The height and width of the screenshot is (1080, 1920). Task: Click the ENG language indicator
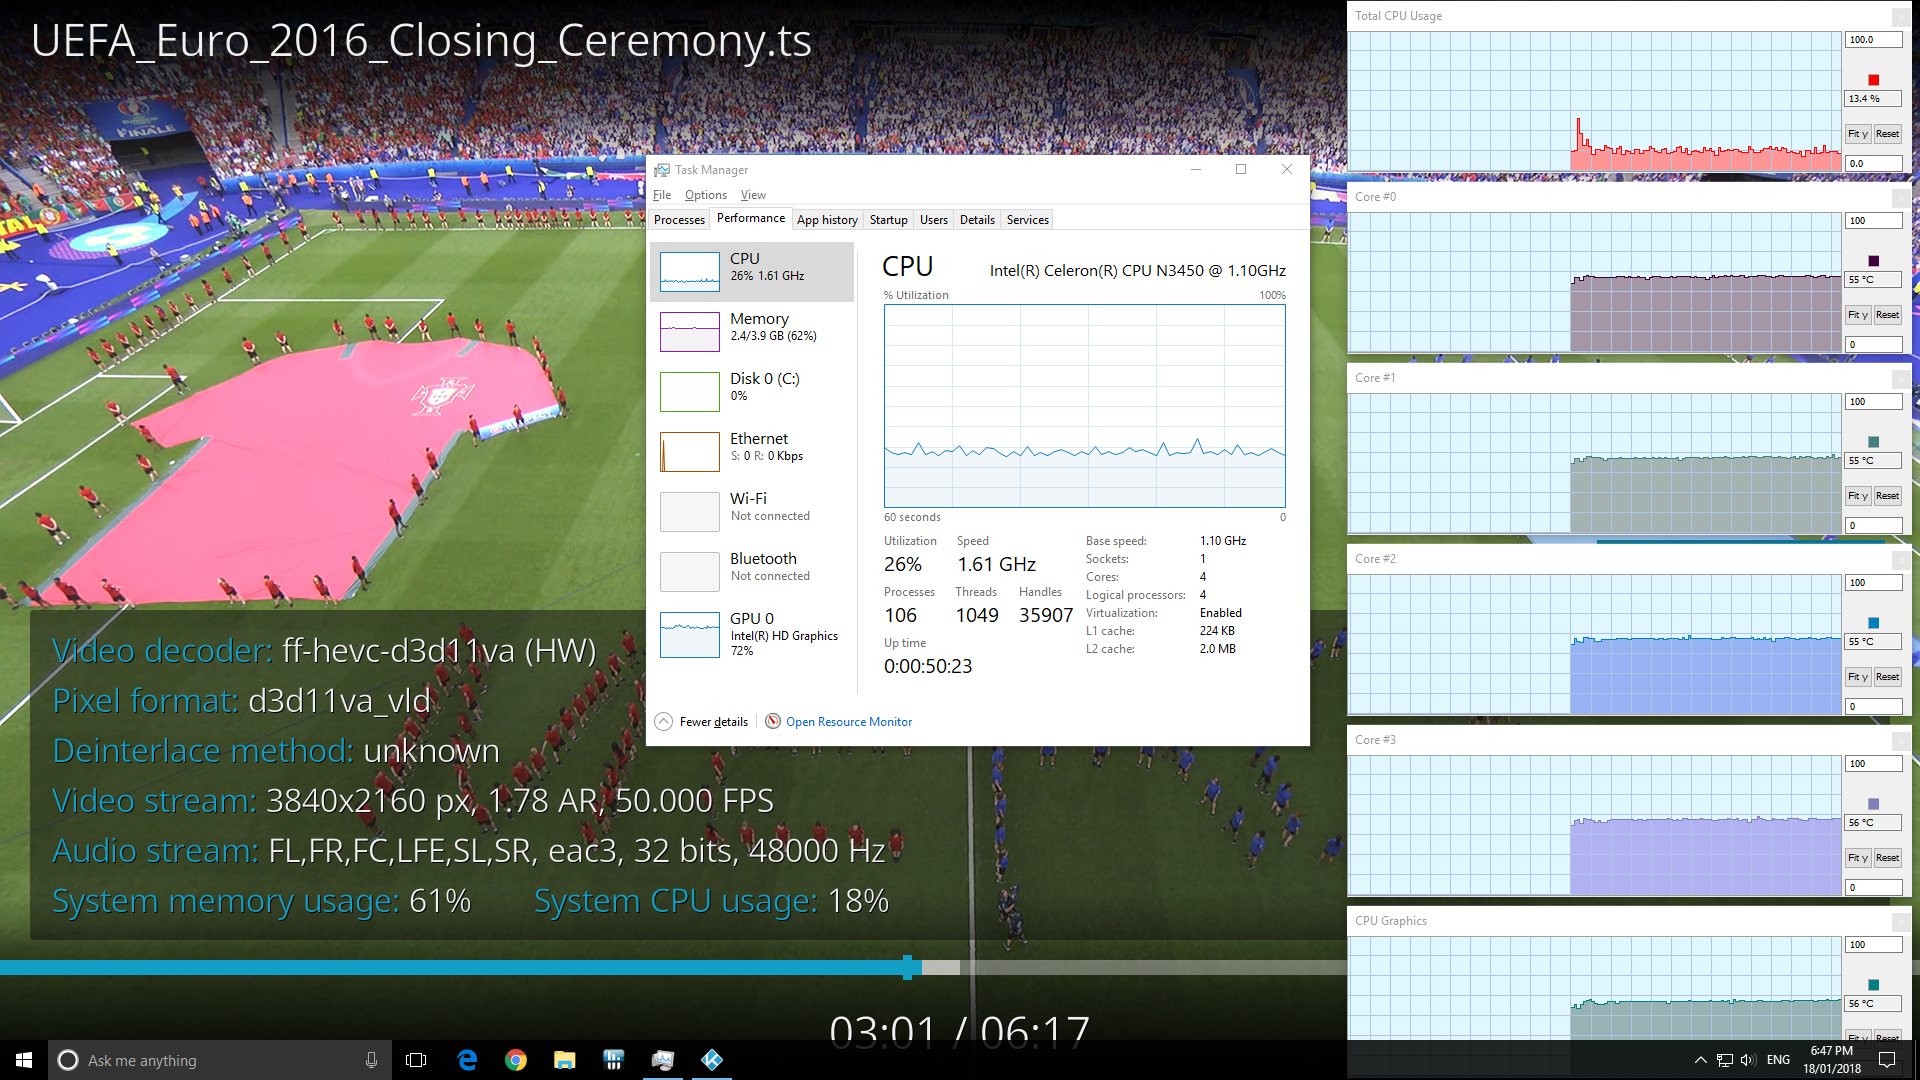1778,1060
